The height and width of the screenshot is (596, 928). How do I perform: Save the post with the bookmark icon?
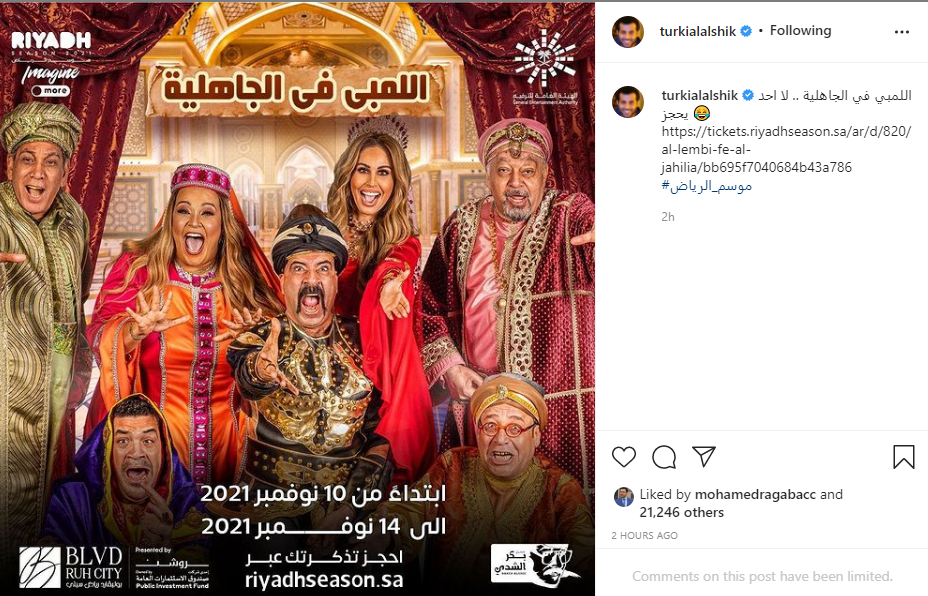[x=904, y=457]
